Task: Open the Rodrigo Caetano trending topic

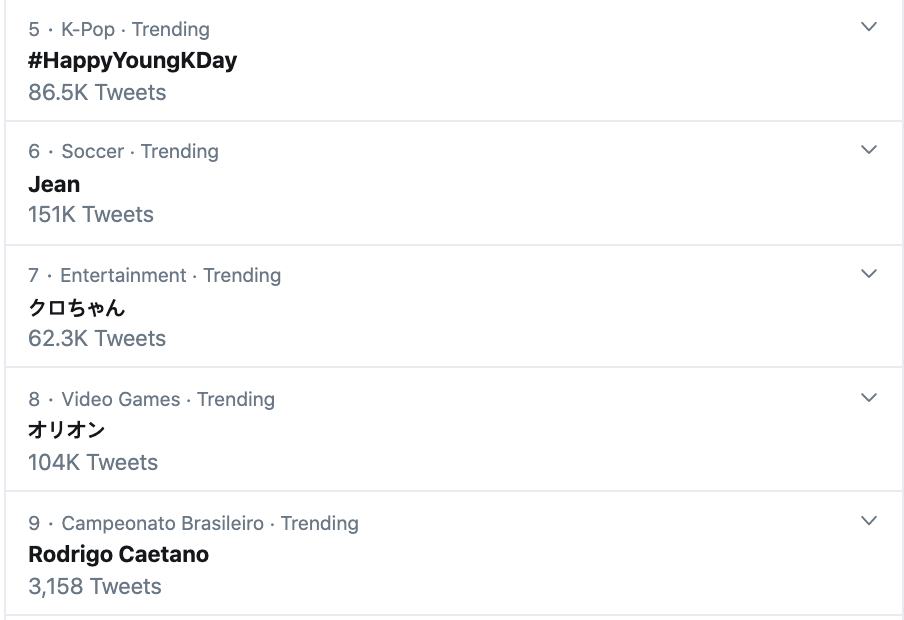Action: pos(118,554)
